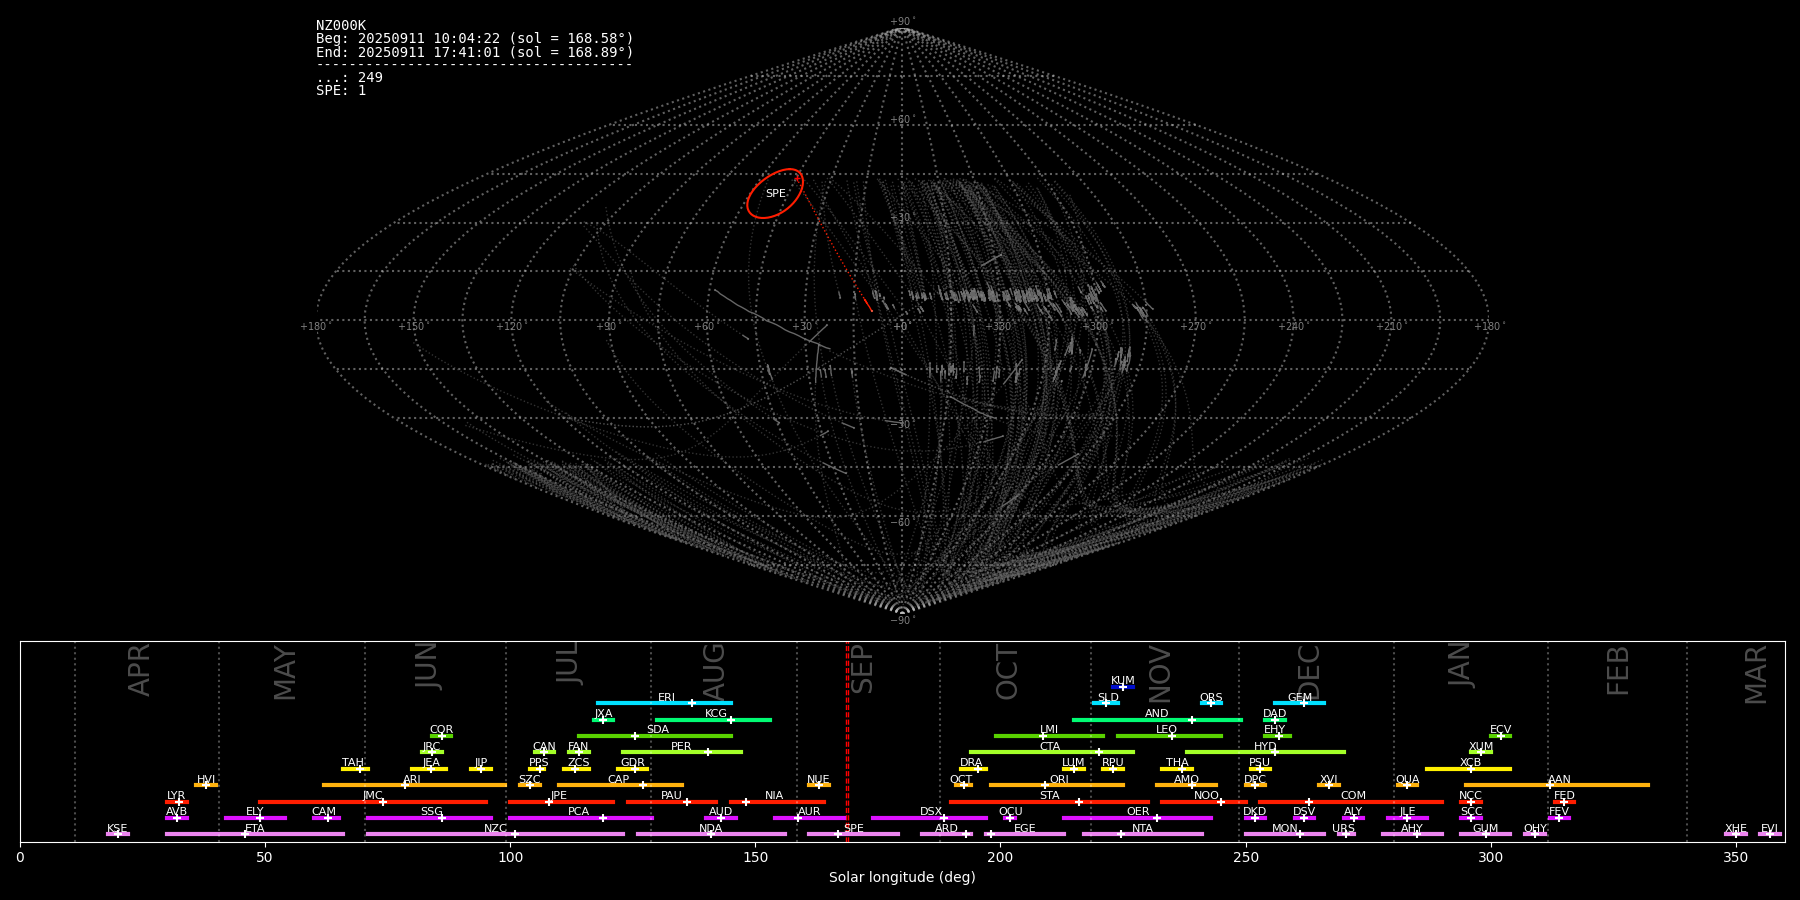Click the orange CAP shower bar

tap(620, 785)
